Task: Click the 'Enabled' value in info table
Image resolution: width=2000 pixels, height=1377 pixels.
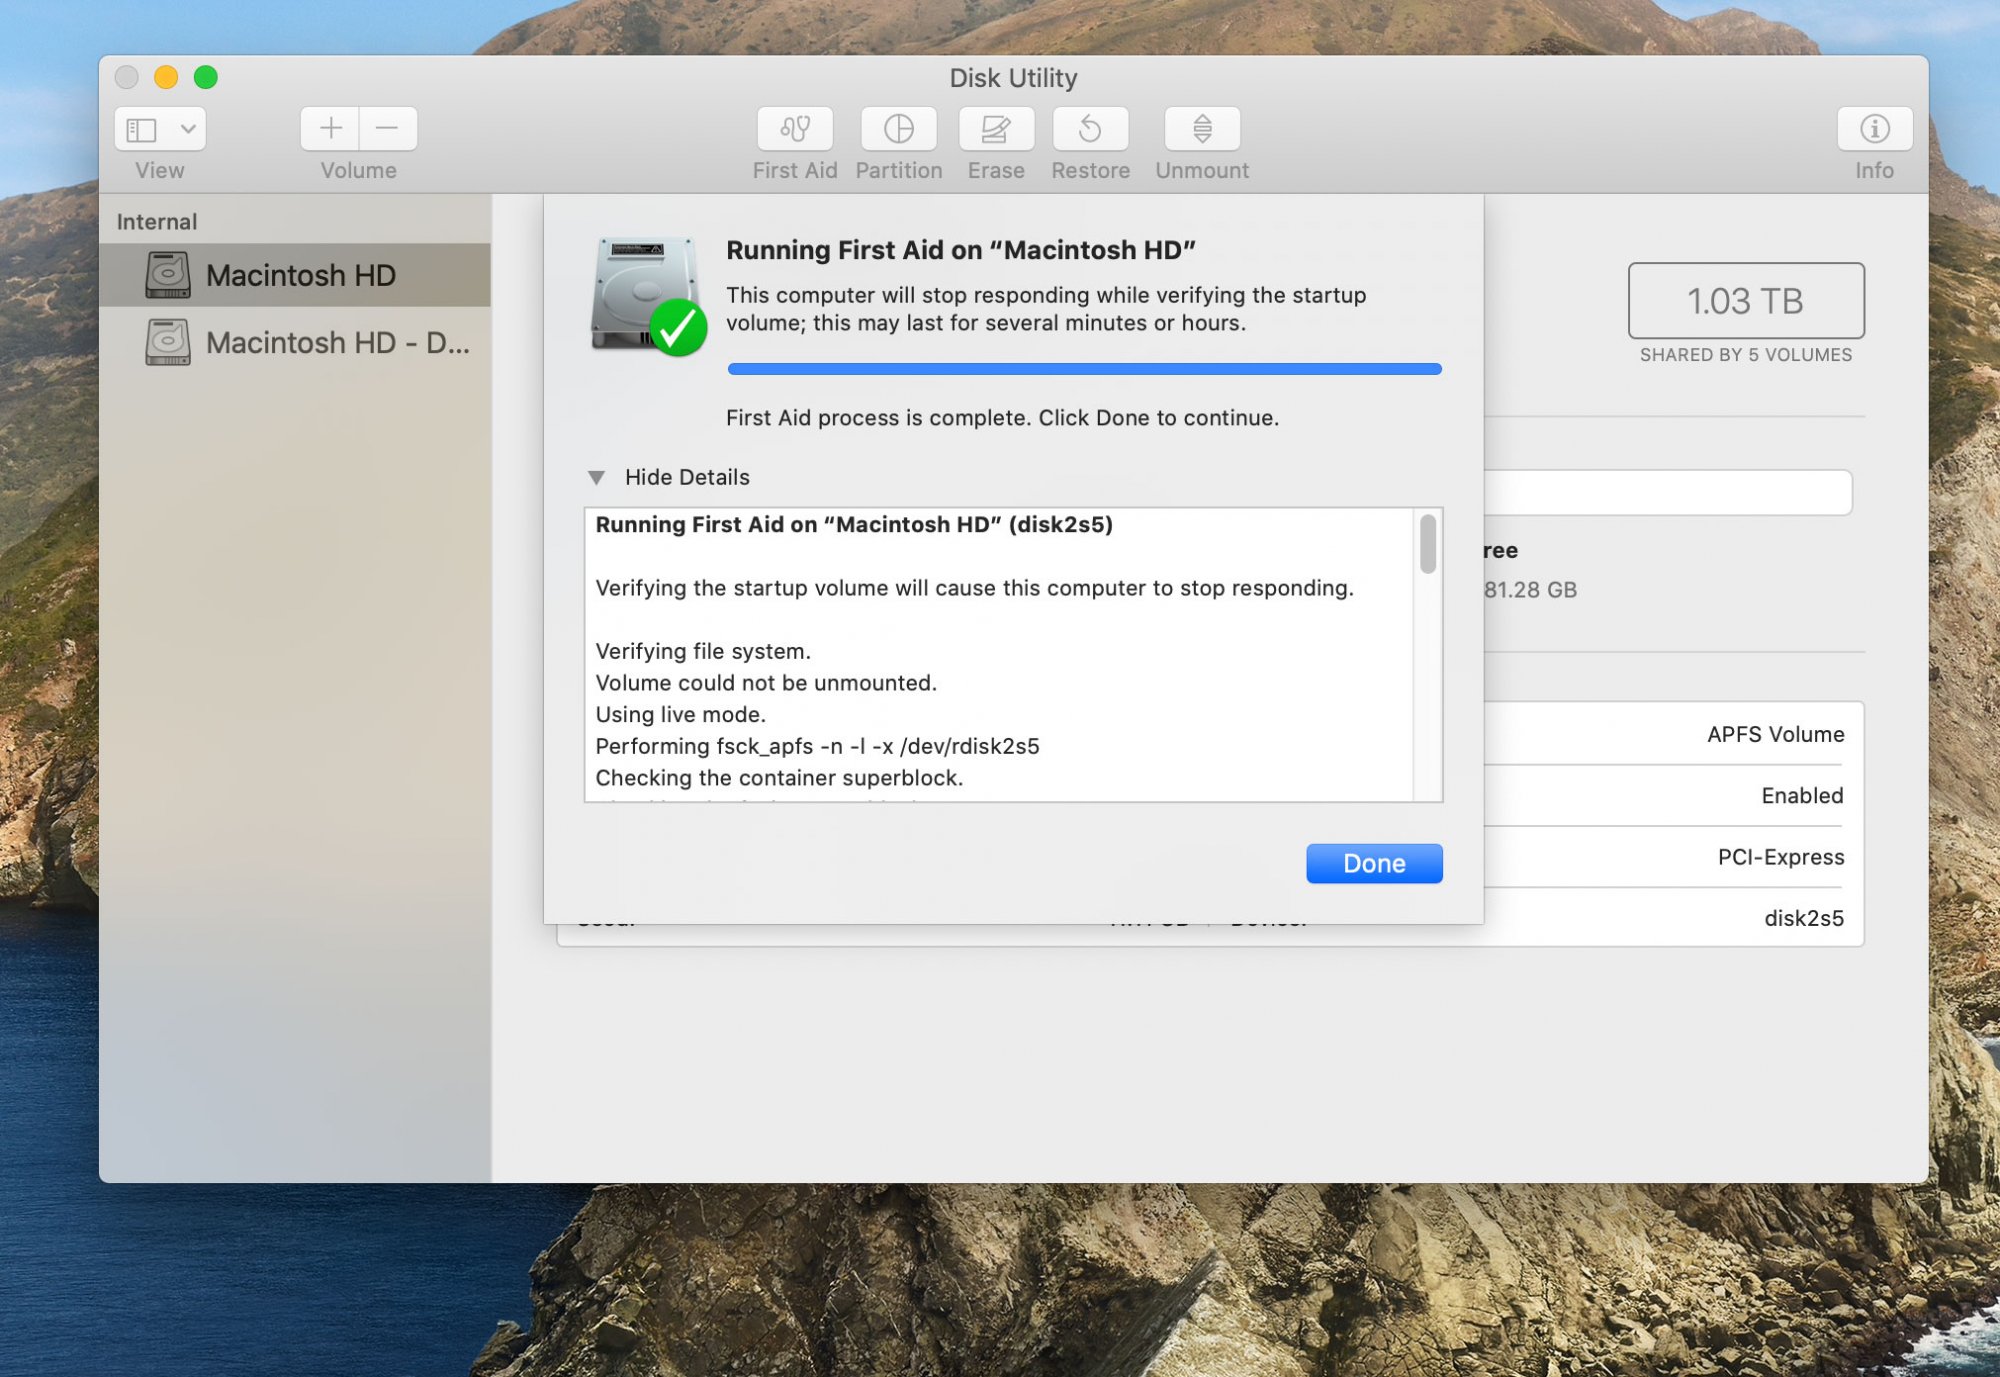Action: click(1802, 795)
